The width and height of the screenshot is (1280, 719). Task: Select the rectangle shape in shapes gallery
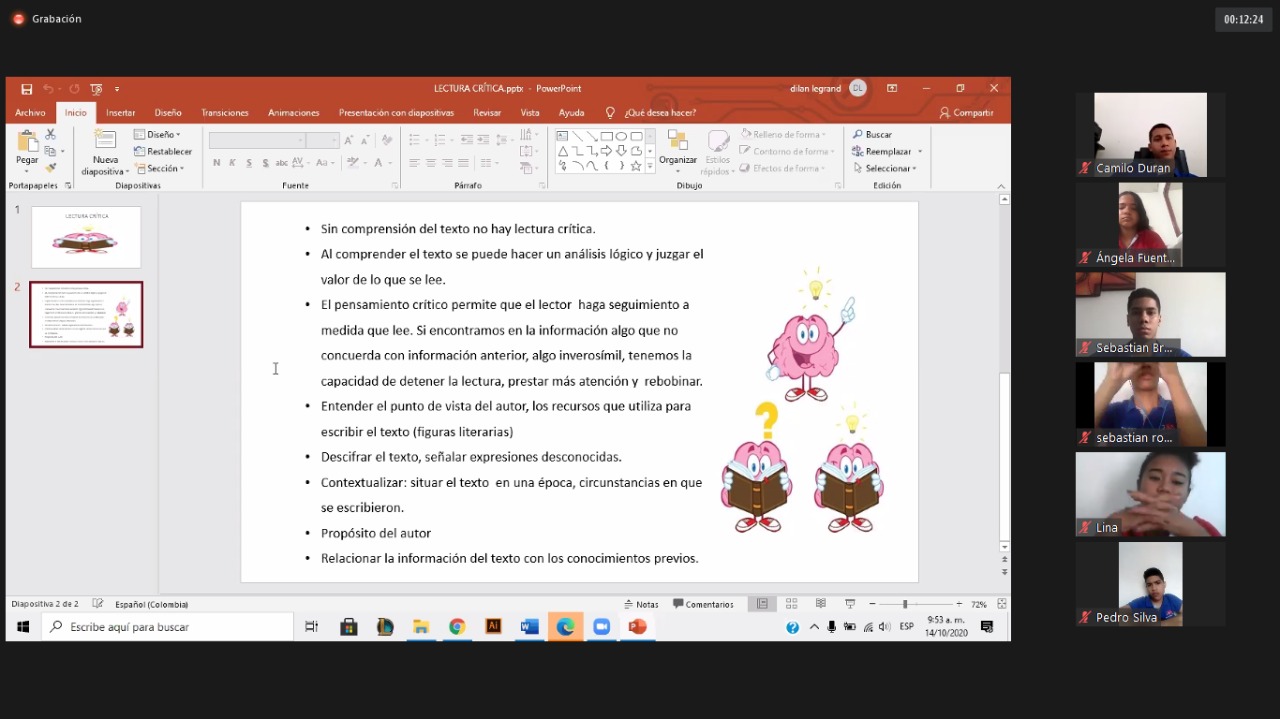[x=606, y=136]
